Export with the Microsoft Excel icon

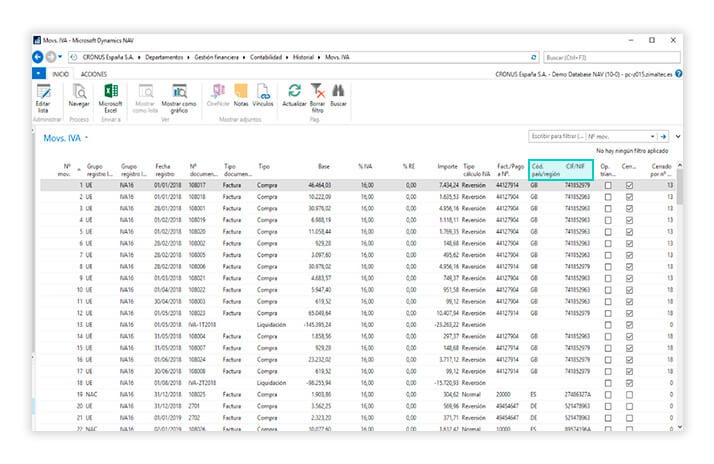(110, 92)
